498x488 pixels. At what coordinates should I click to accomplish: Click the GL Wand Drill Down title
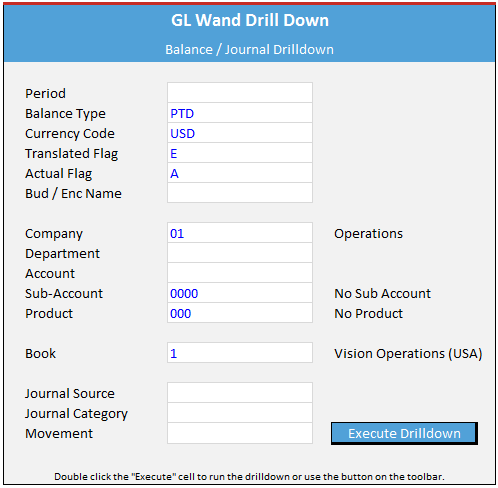coord(250,20)
